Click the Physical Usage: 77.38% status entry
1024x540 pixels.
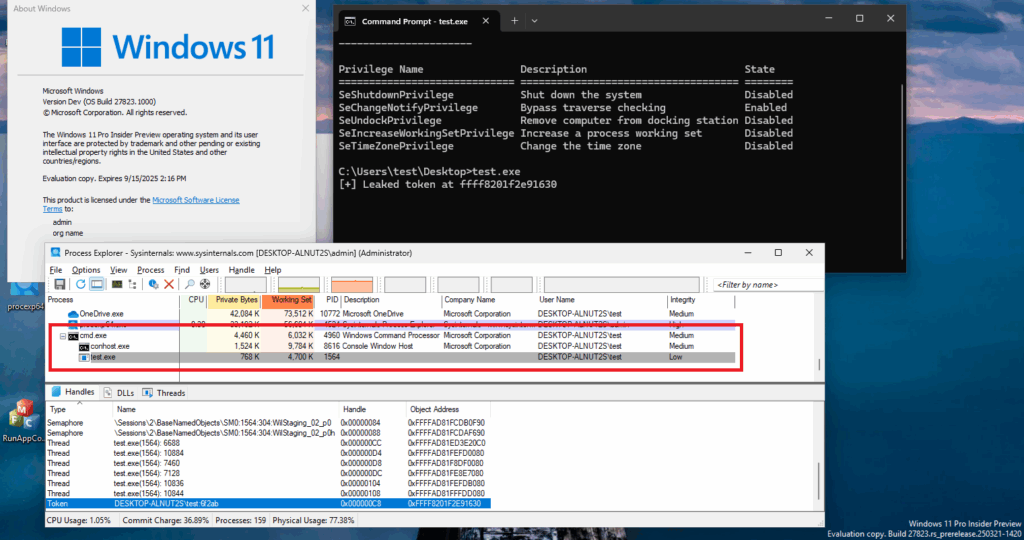[313, 520]
